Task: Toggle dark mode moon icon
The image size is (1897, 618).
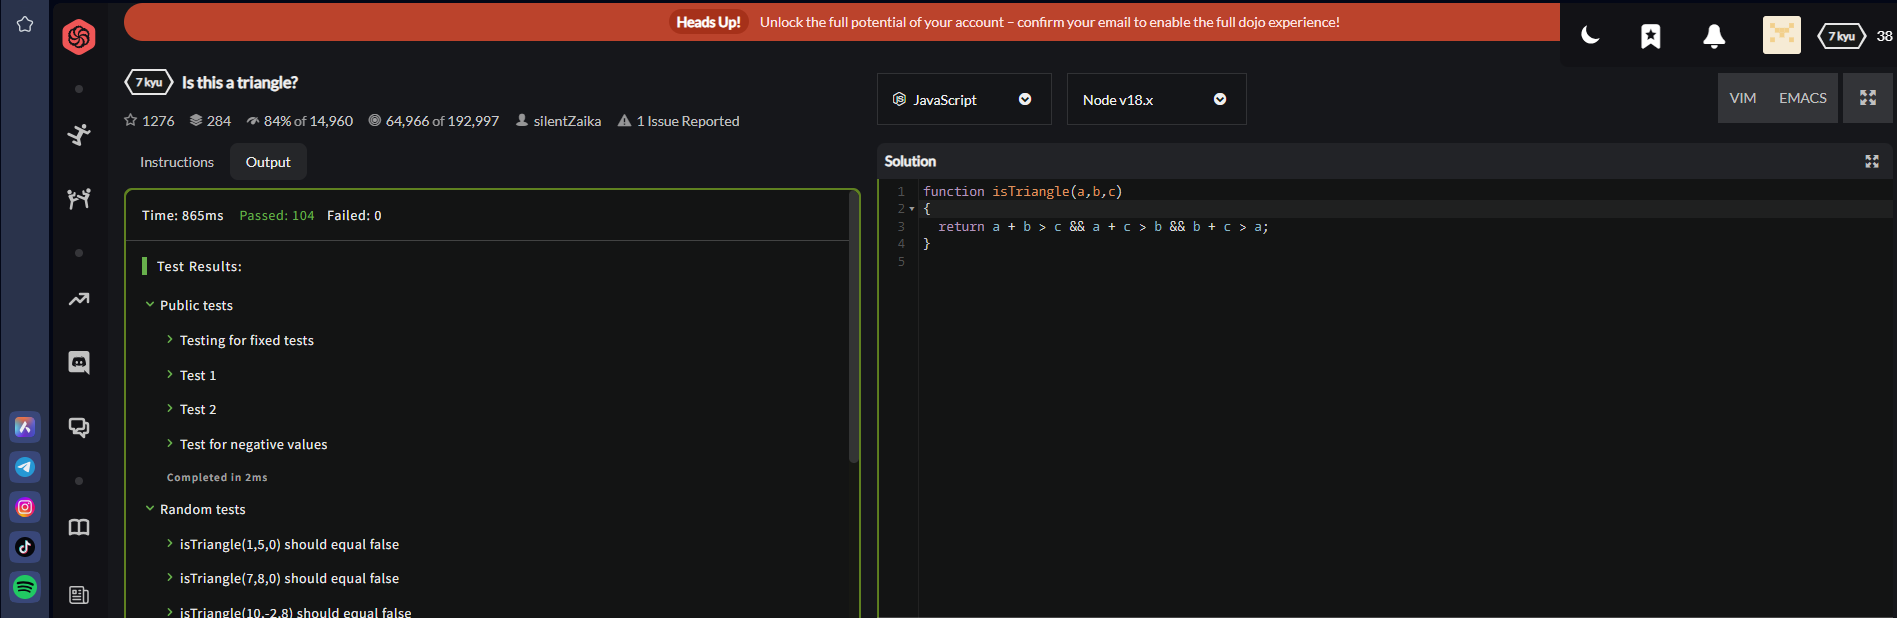Action: pos(1590,36)
